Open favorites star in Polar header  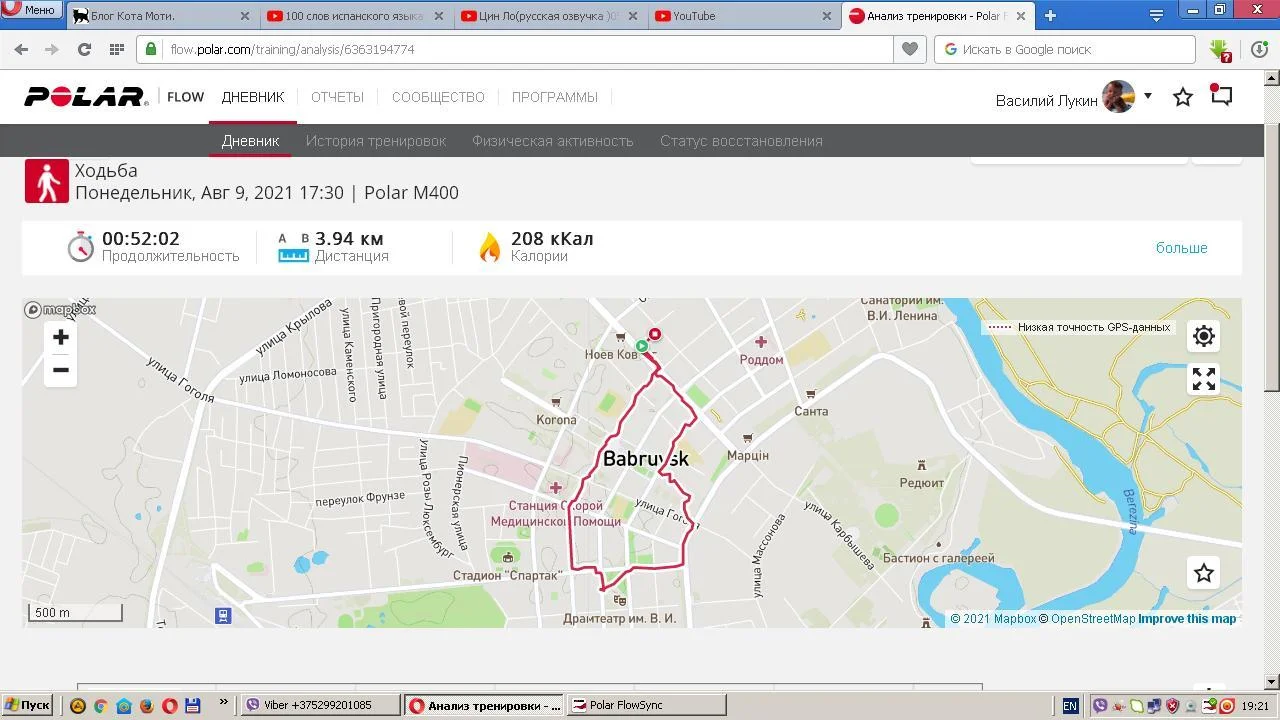pos(1183,97)
